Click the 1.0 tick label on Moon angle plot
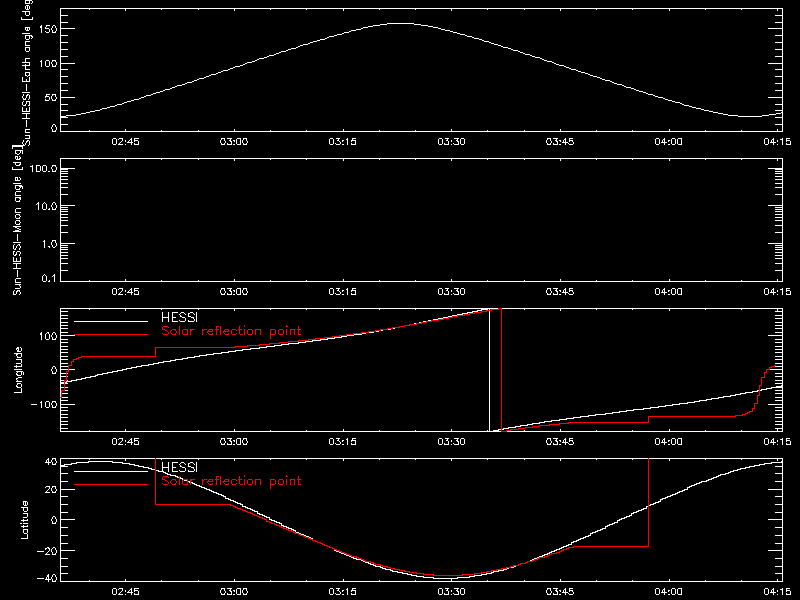Image resolution: width=800 pixels, height=600 pixels. pos(49,244)
